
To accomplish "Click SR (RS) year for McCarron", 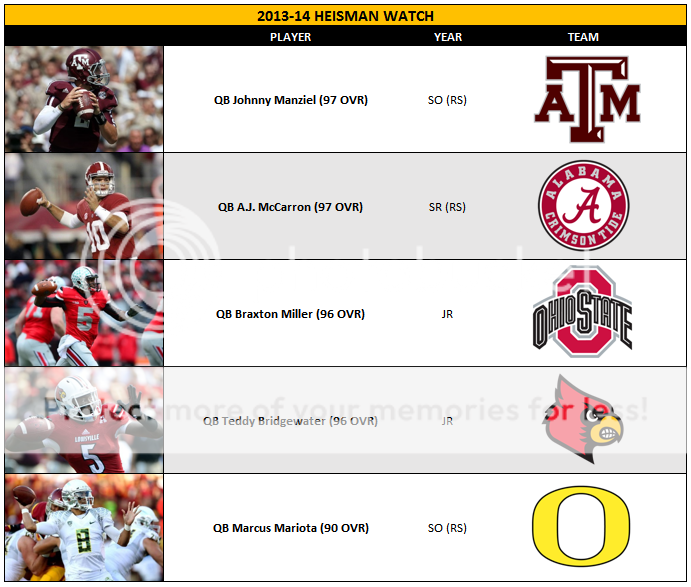I will [x=447, y=207].
